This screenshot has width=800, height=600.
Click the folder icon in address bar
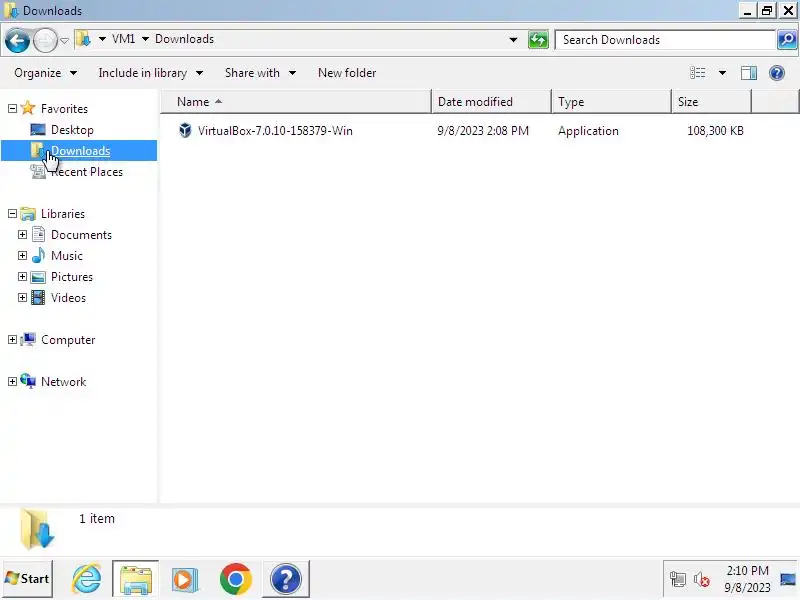tap(83, 39)
